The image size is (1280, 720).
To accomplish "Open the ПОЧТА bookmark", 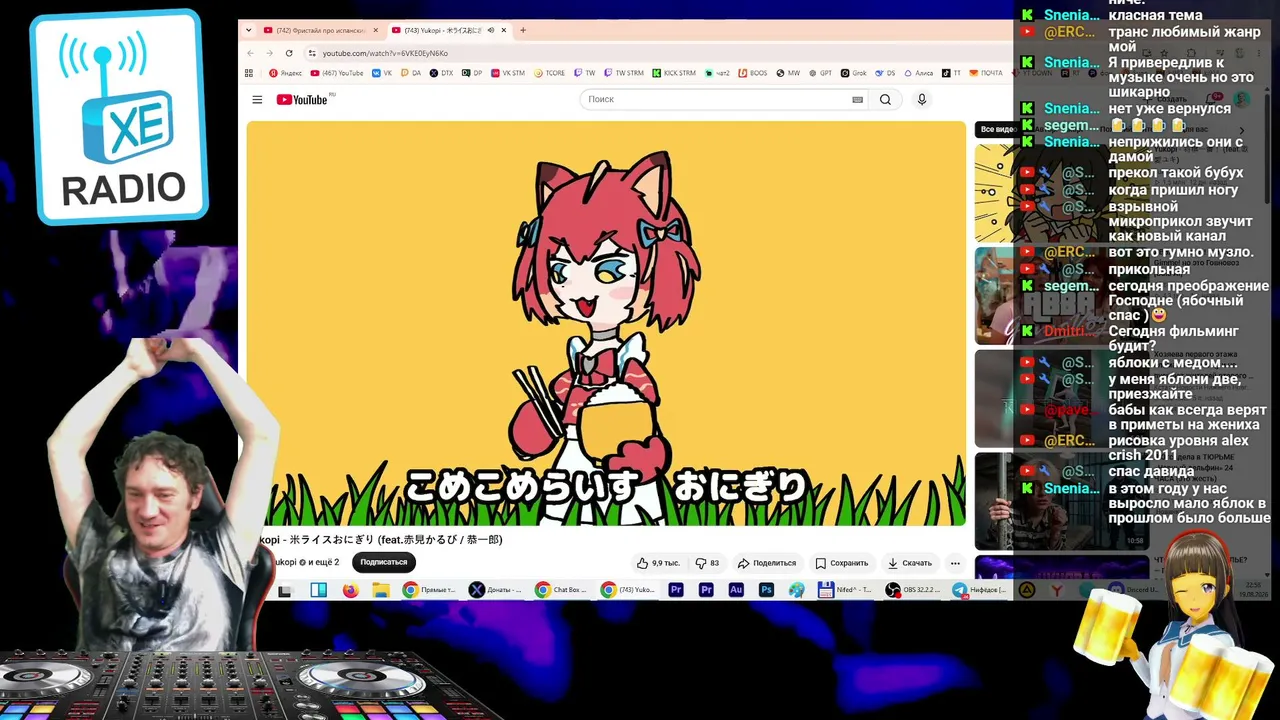I will tap(986, 73).
